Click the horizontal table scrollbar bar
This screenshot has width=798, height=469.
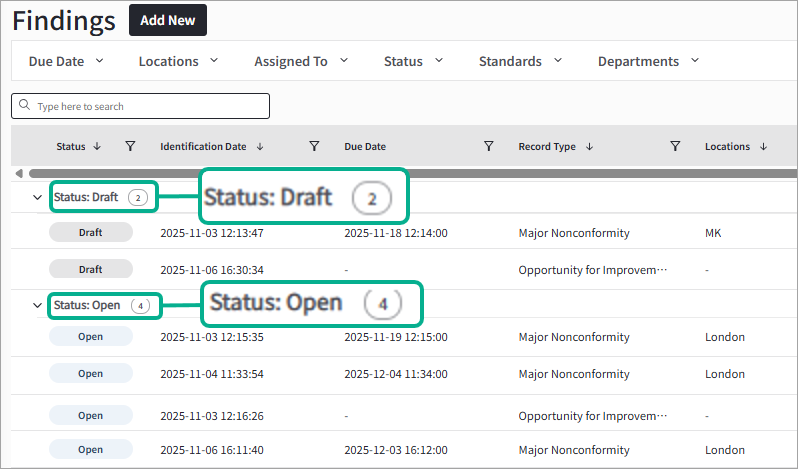point(413,173)
